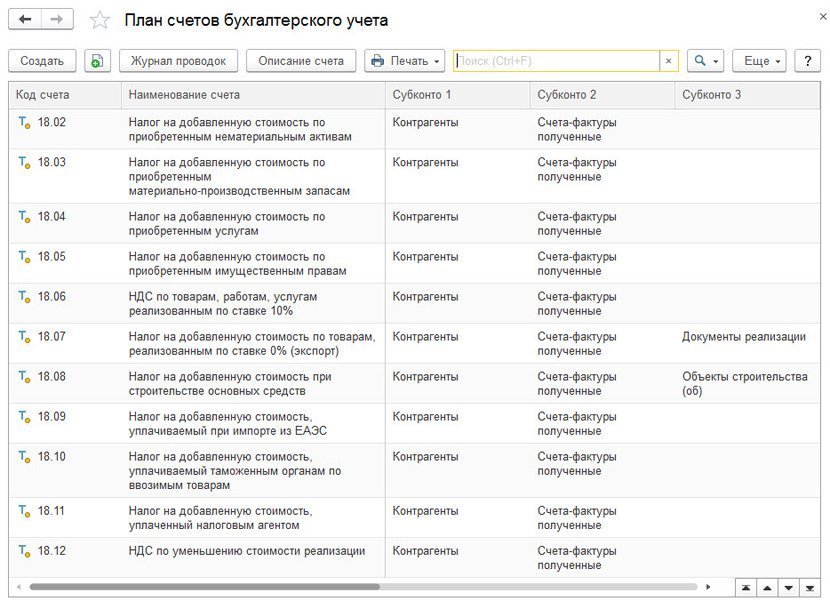Select account code 18.08
This screenshot has height=601, width=830.
tap(52, 376)
